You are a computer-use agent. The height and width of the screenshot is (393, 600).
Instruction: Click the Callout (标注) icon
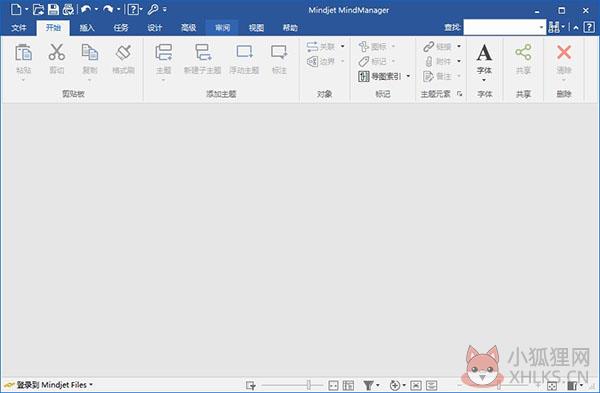279,52
